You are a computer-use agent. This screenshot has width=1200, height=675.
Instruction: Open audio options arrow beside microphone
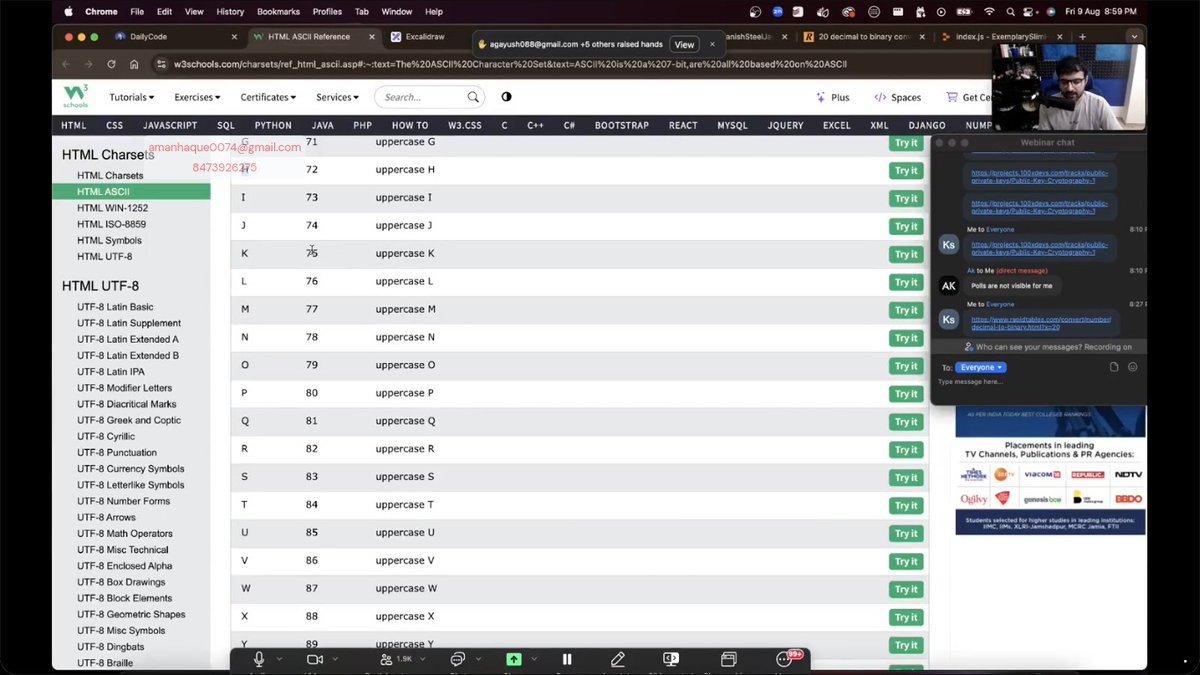tap(281, 659)
